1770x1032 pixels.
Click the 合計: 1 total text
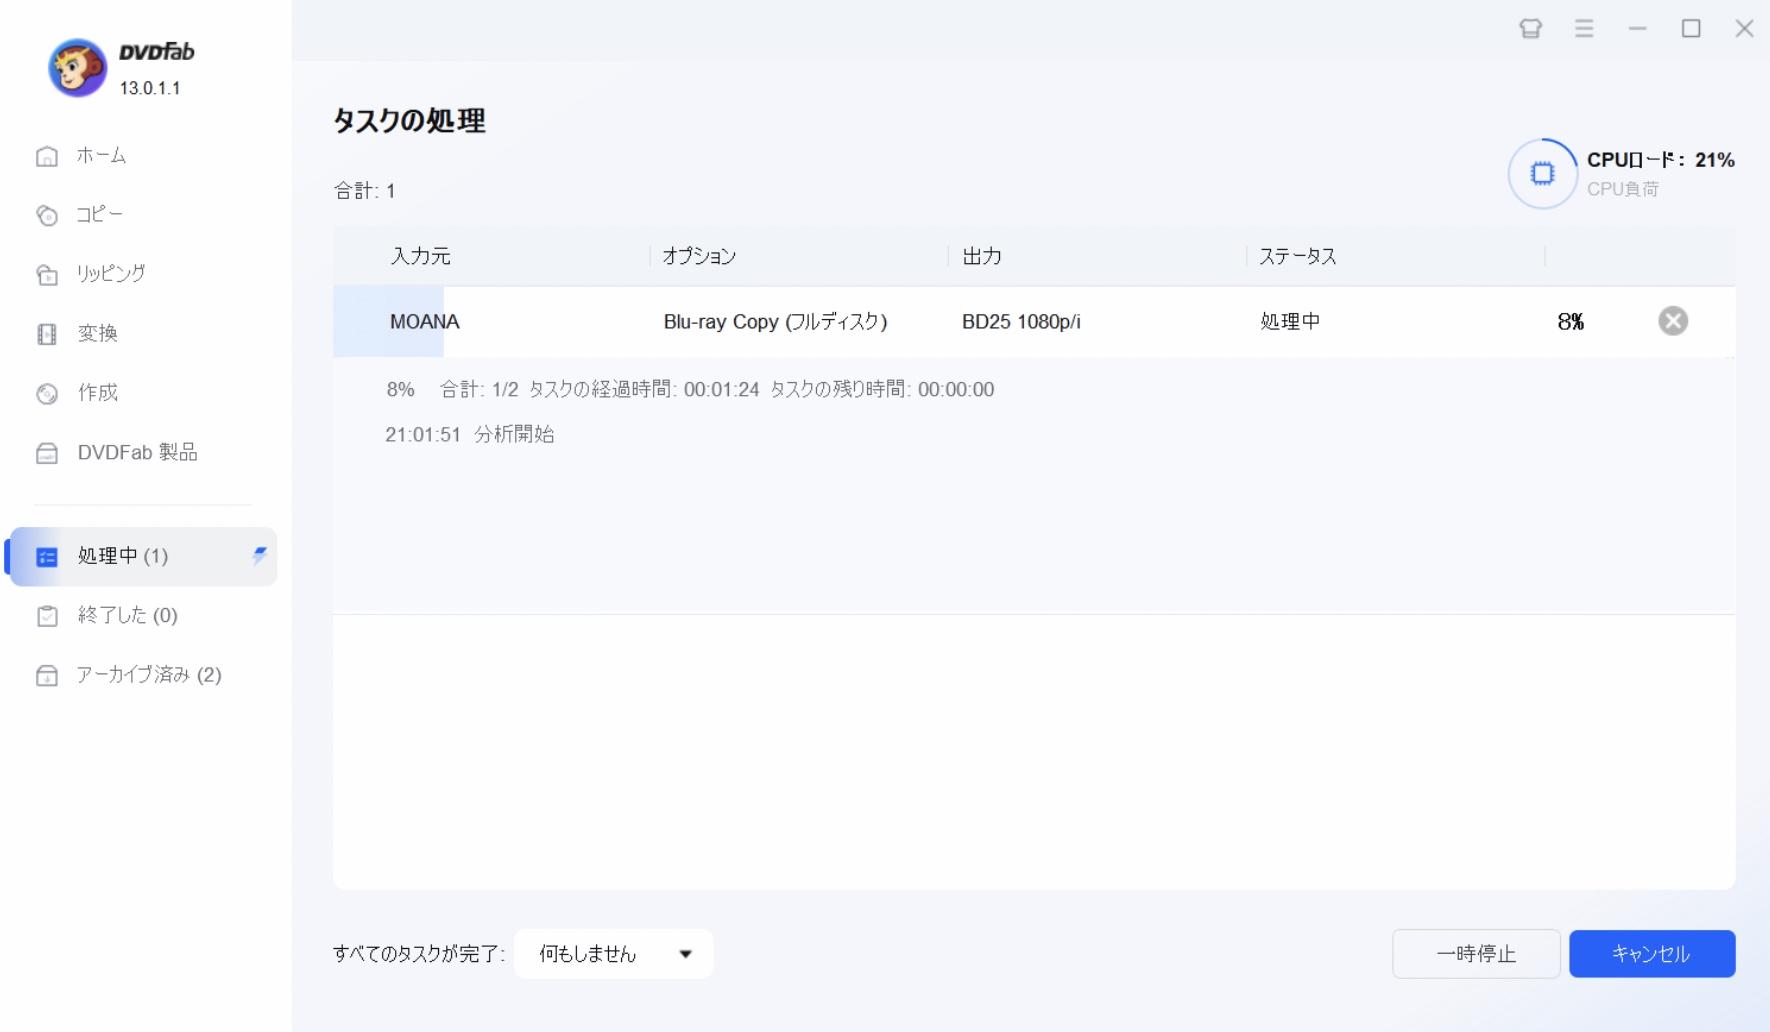tap(365, 191)
